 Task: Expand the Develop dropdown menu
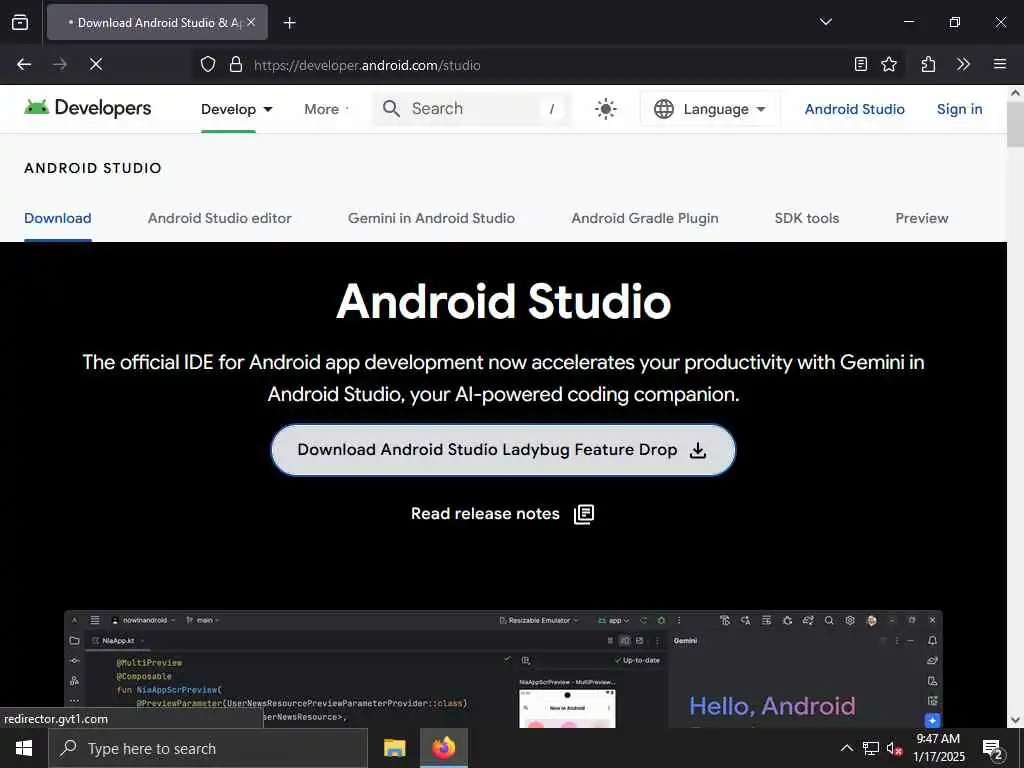click(236, 109)
